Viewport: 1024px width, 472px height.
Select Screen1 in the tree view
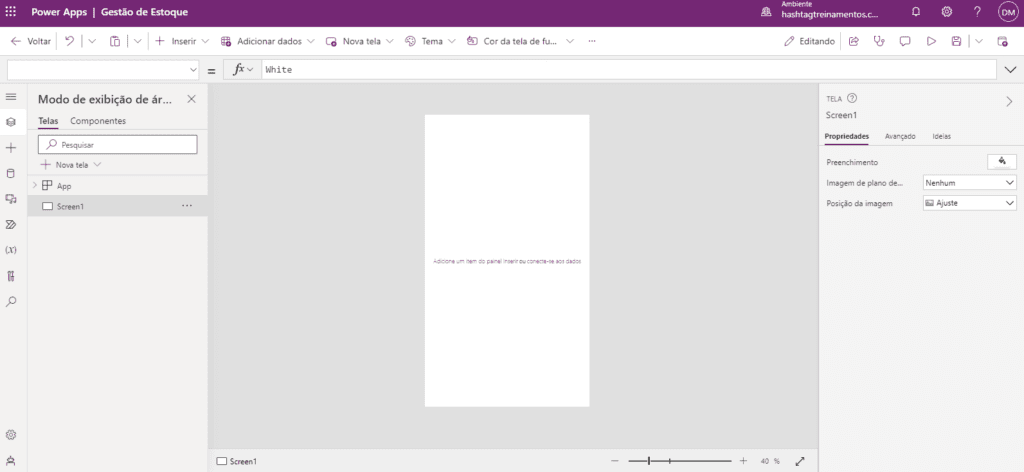pyautogui.click(x=118, y=206)
